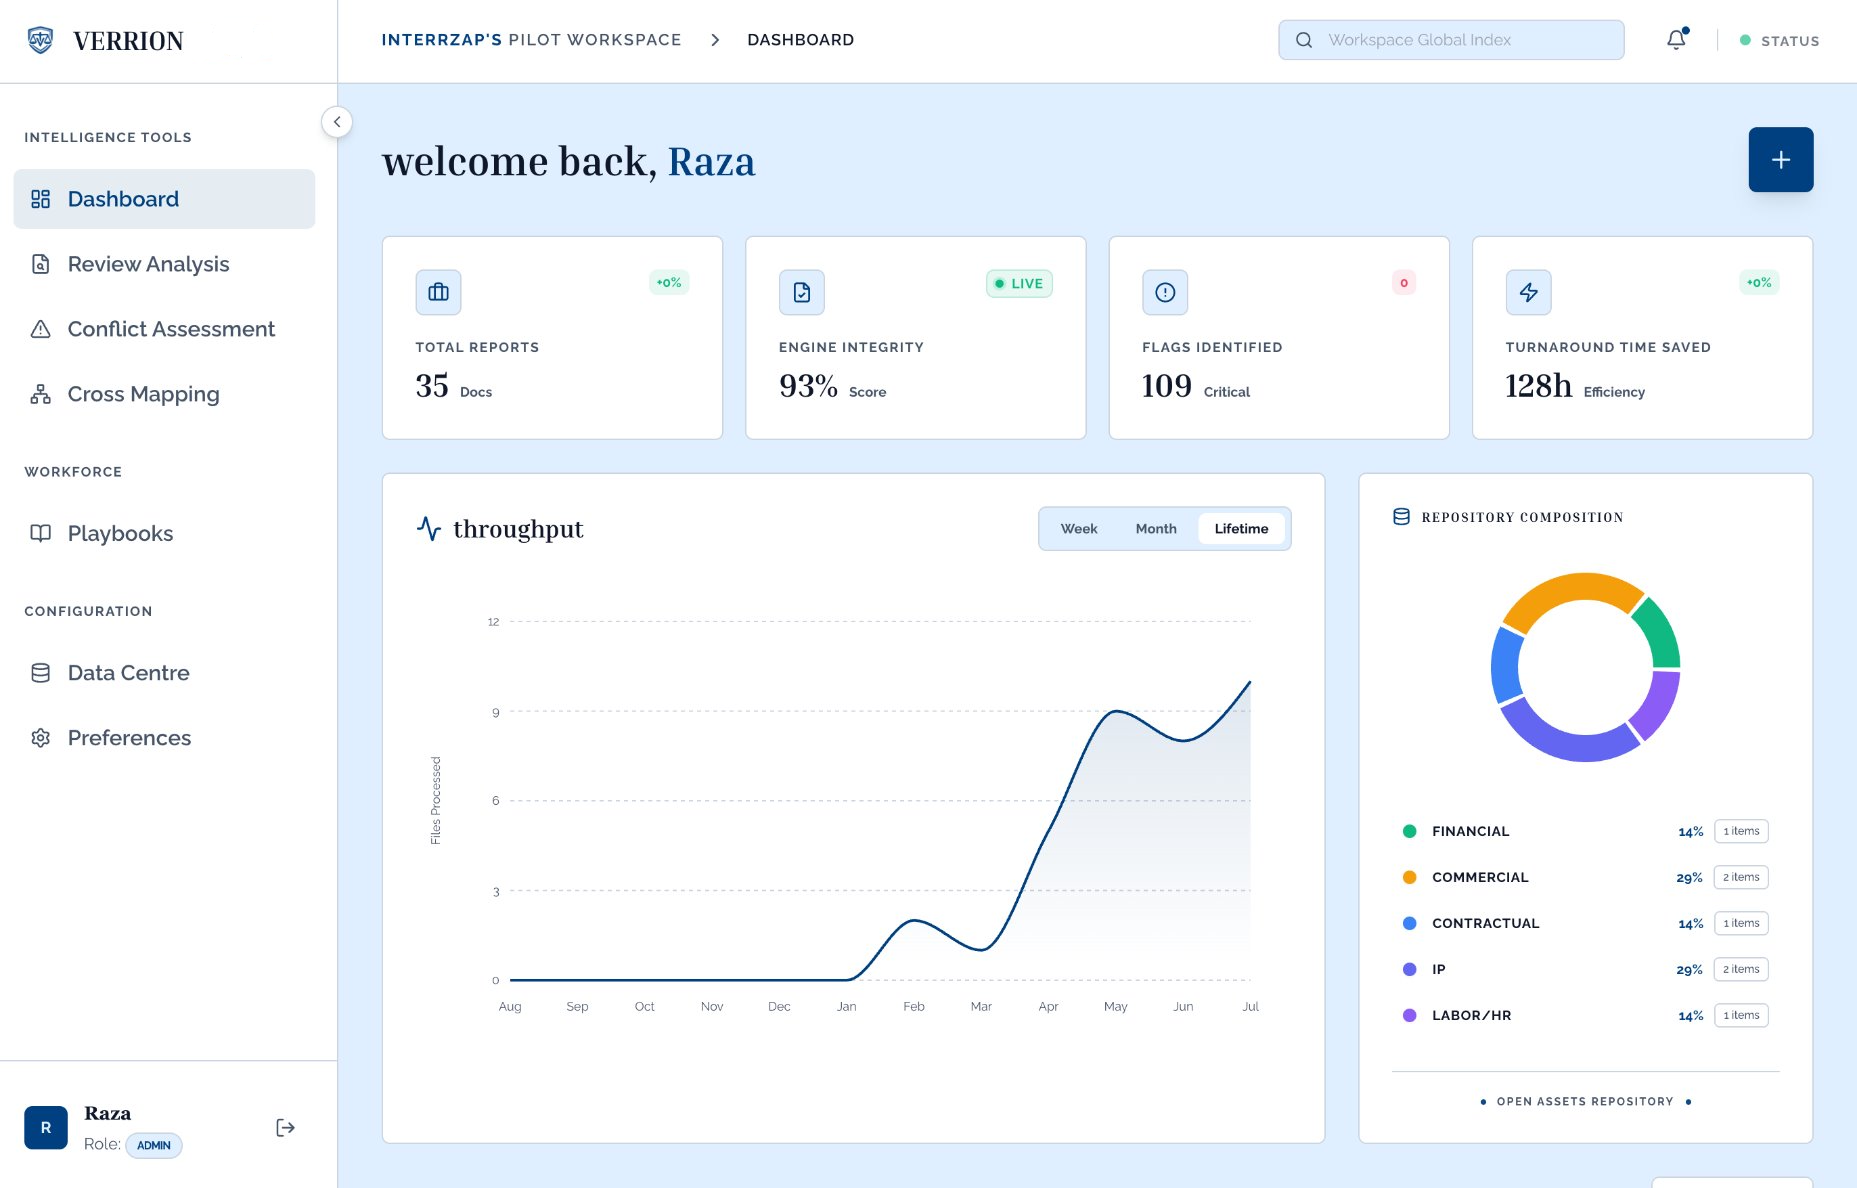Screen dimensions: 1857x1188
Task: Click the Preferences gear icon
Action: tap(40, 738)
